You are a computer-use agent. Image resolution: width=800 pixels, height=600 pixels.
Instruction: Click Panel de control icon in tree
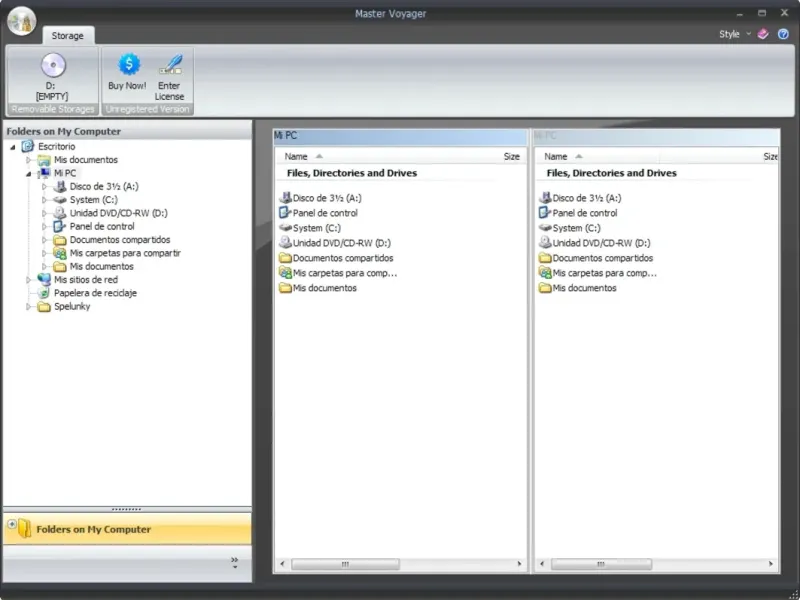click(x=60, y=226)
